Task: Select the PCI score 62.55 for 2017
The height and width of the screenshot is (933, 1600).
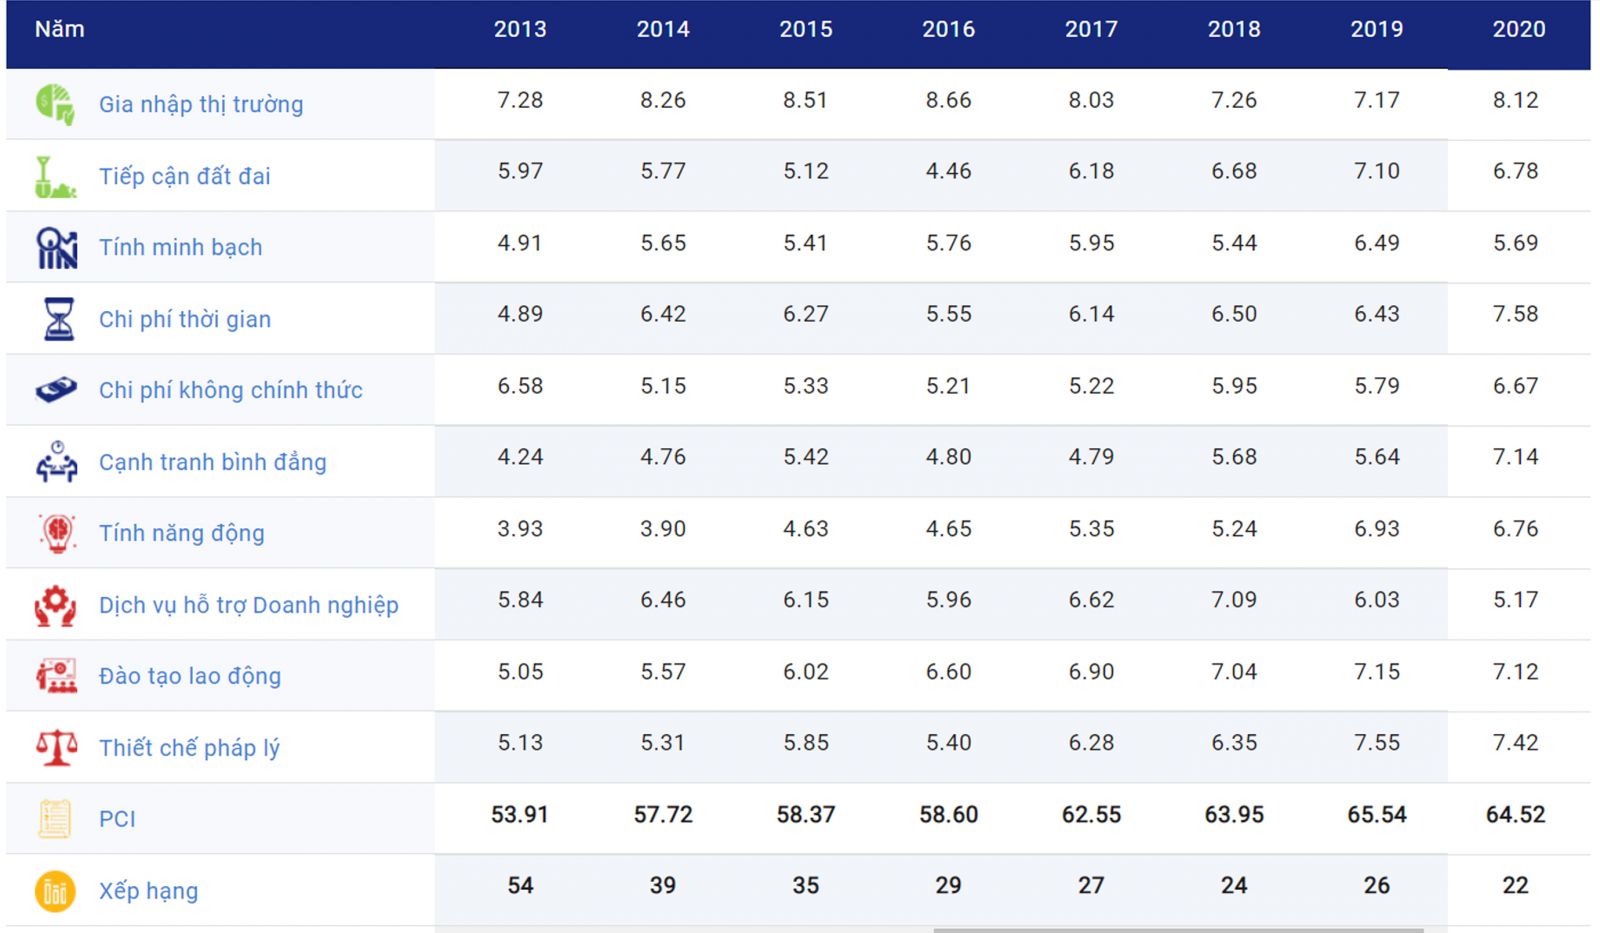Action: (x=1091, y=815)
